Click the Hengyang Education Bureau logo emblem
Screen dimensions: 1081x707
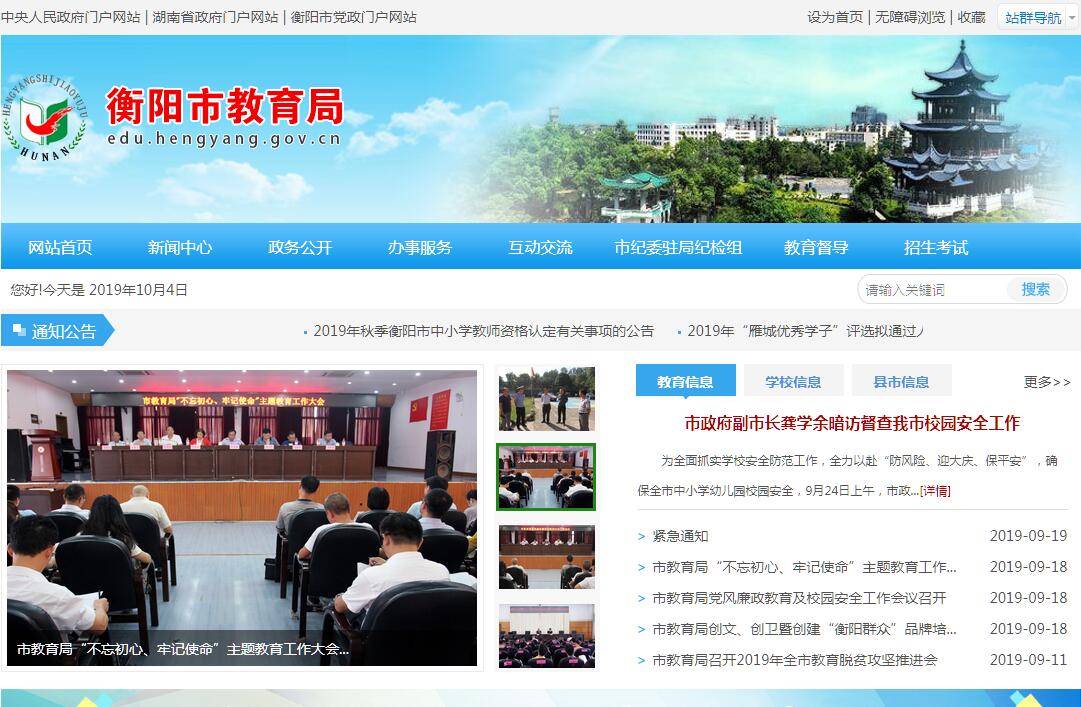click(46, 118)
